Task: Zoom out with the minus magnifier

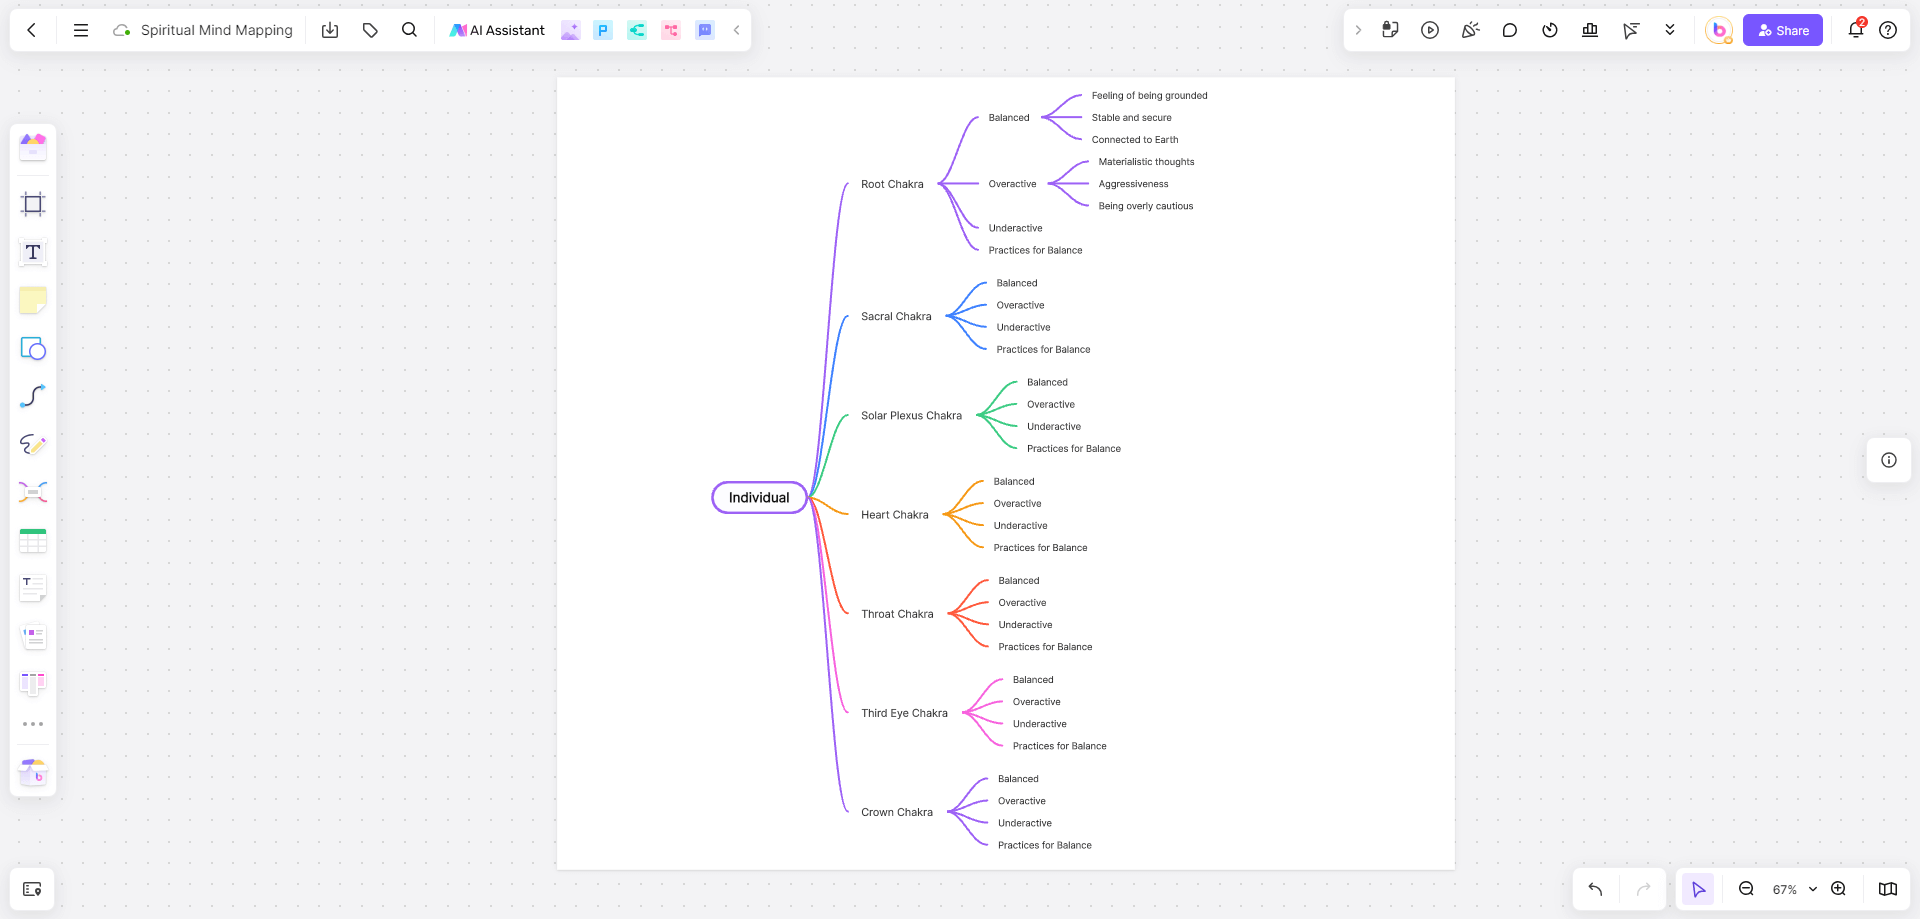Action: [x=1746, y=889]
